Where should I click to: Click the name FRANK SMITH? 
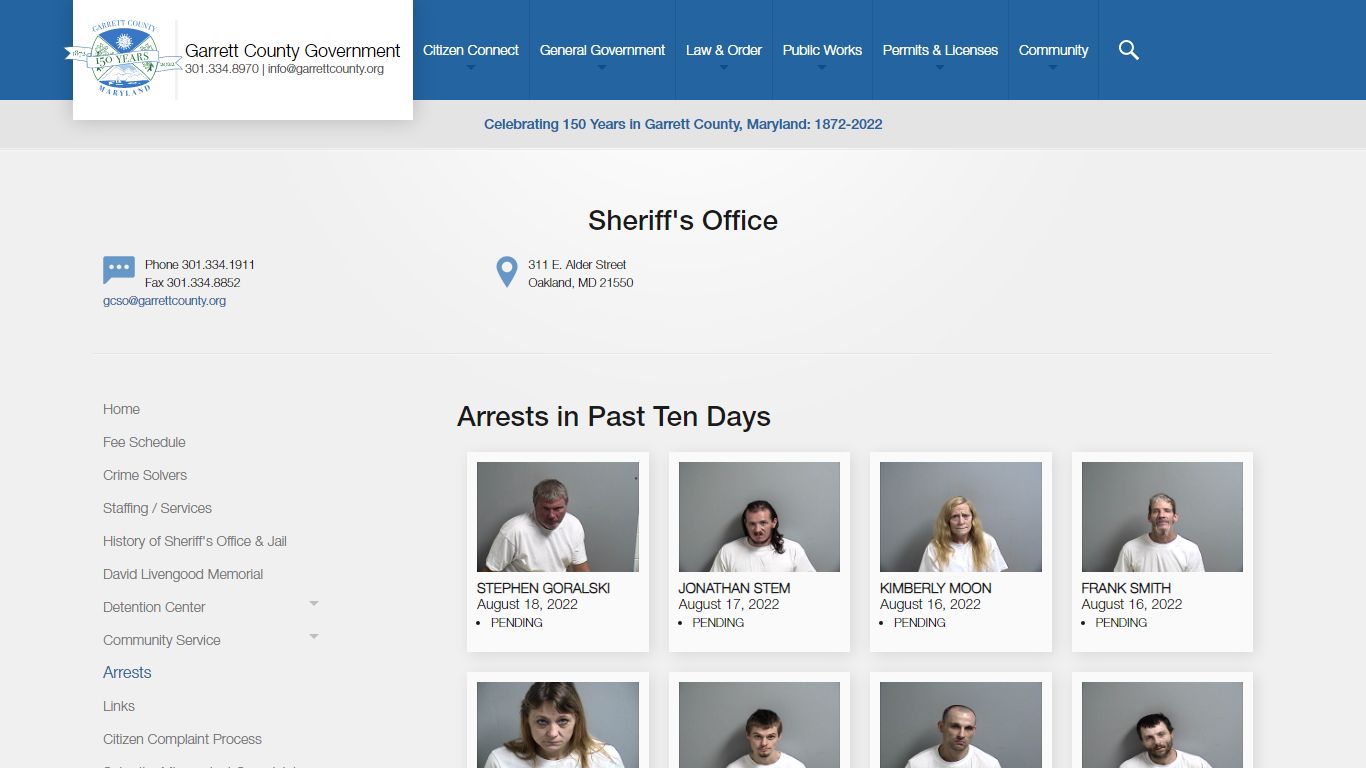tap(1126, 588)
